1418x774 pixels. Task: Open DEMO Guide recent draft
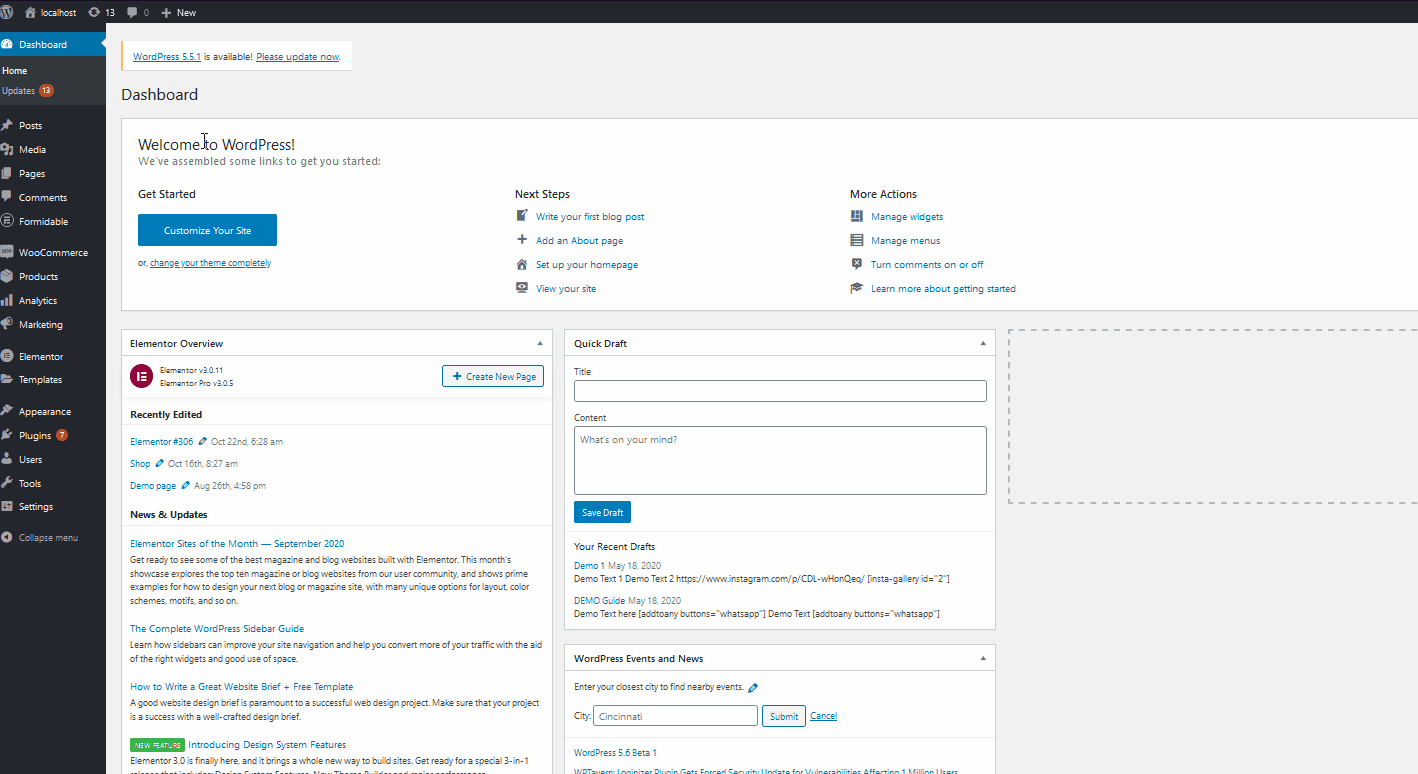point(599,601)
